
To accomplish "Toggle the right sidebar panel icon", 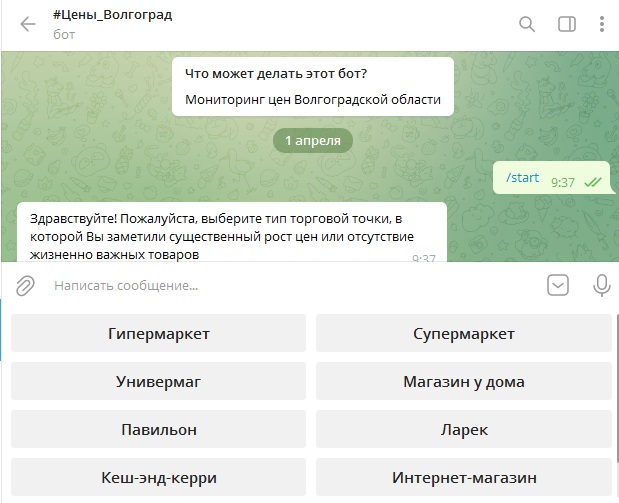I will pyautogui.click(x=566, y=24).
